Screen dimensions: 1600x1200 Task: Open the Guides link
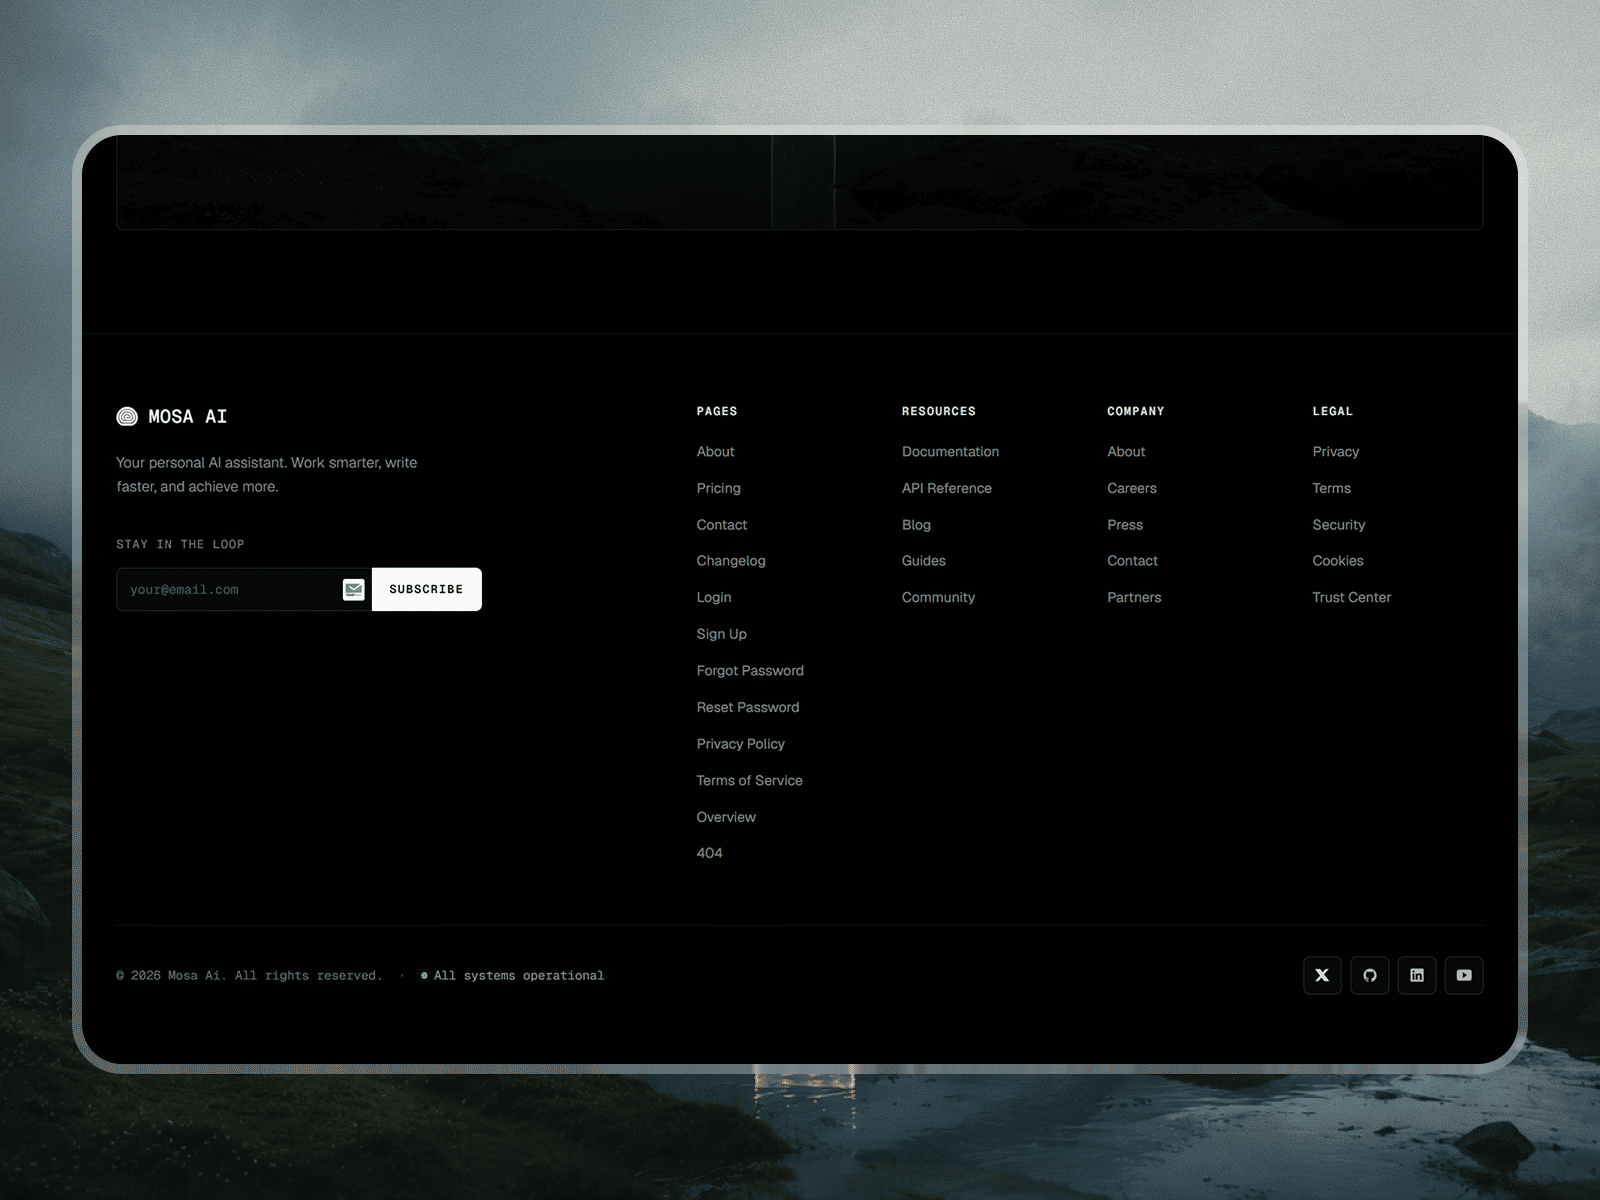pos(924,561)
